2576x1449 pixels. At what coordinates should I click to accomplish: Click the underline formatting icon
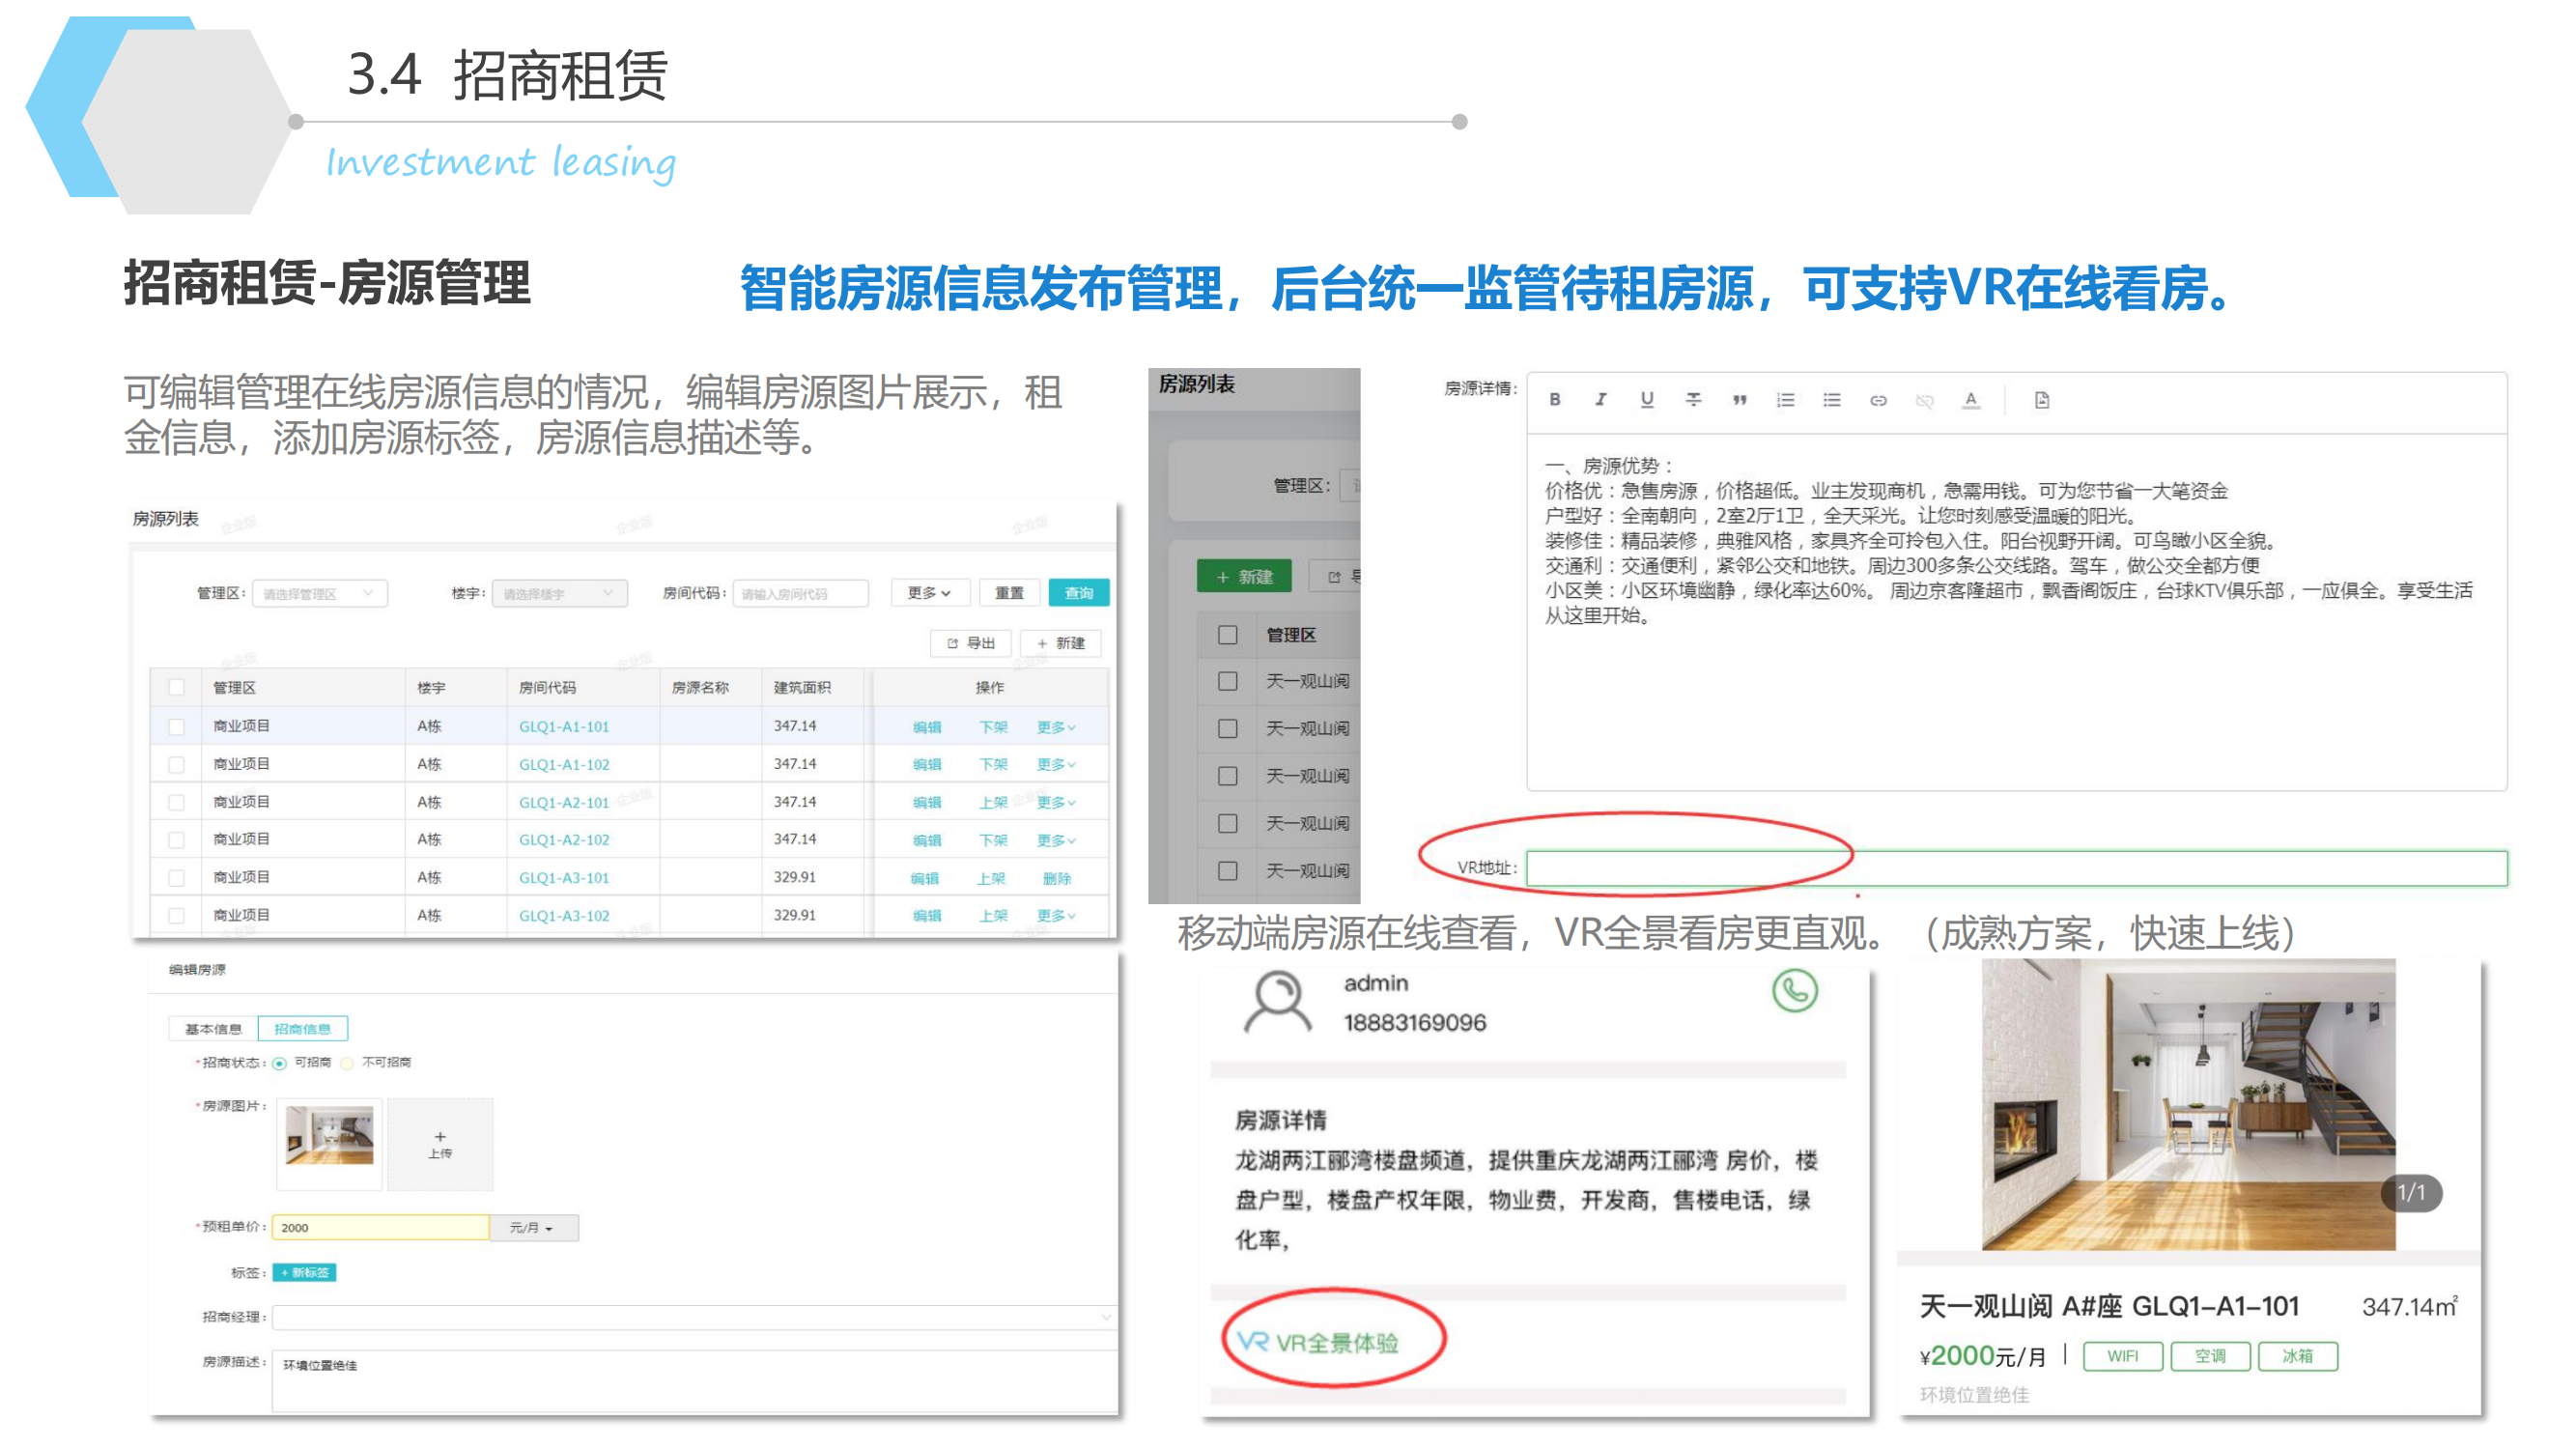(1646, 400)
